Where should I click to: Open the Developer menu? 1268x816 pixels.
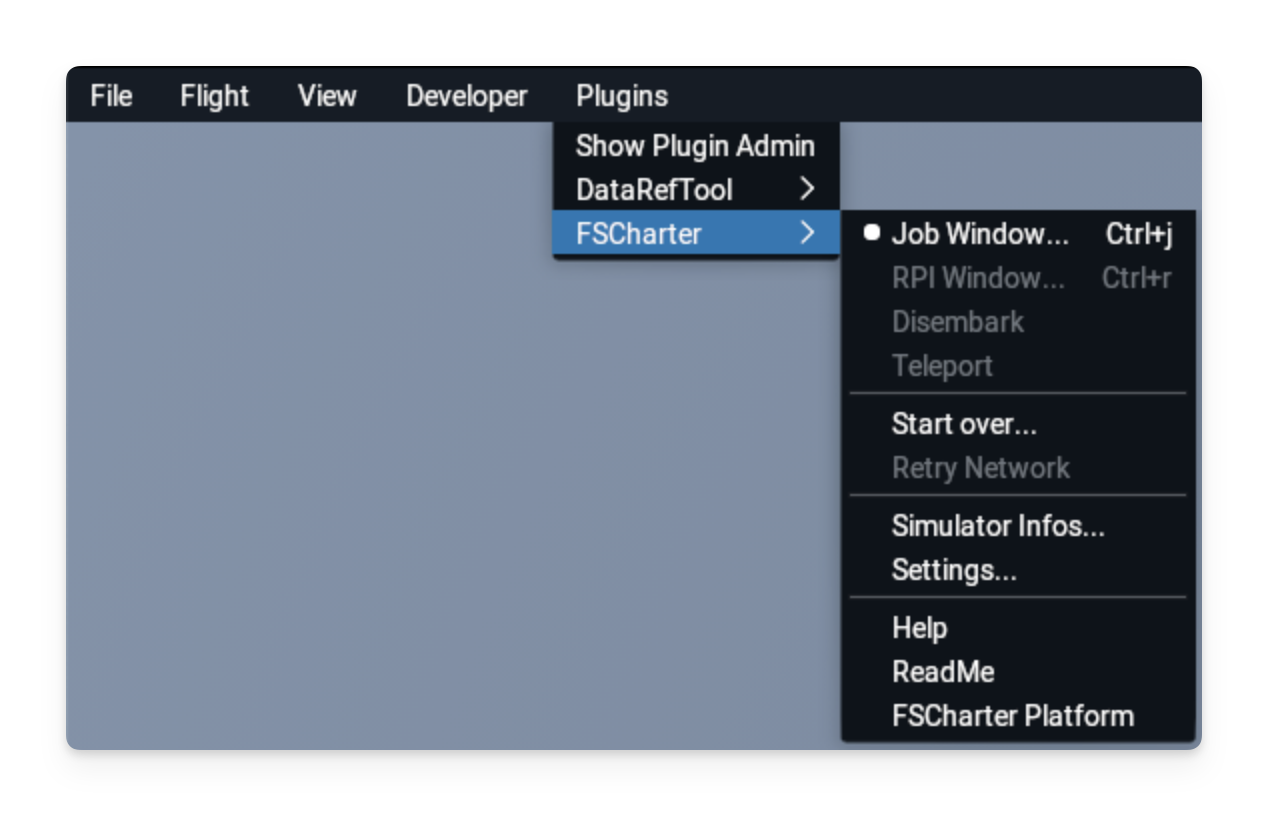click(x=466, y=96)
